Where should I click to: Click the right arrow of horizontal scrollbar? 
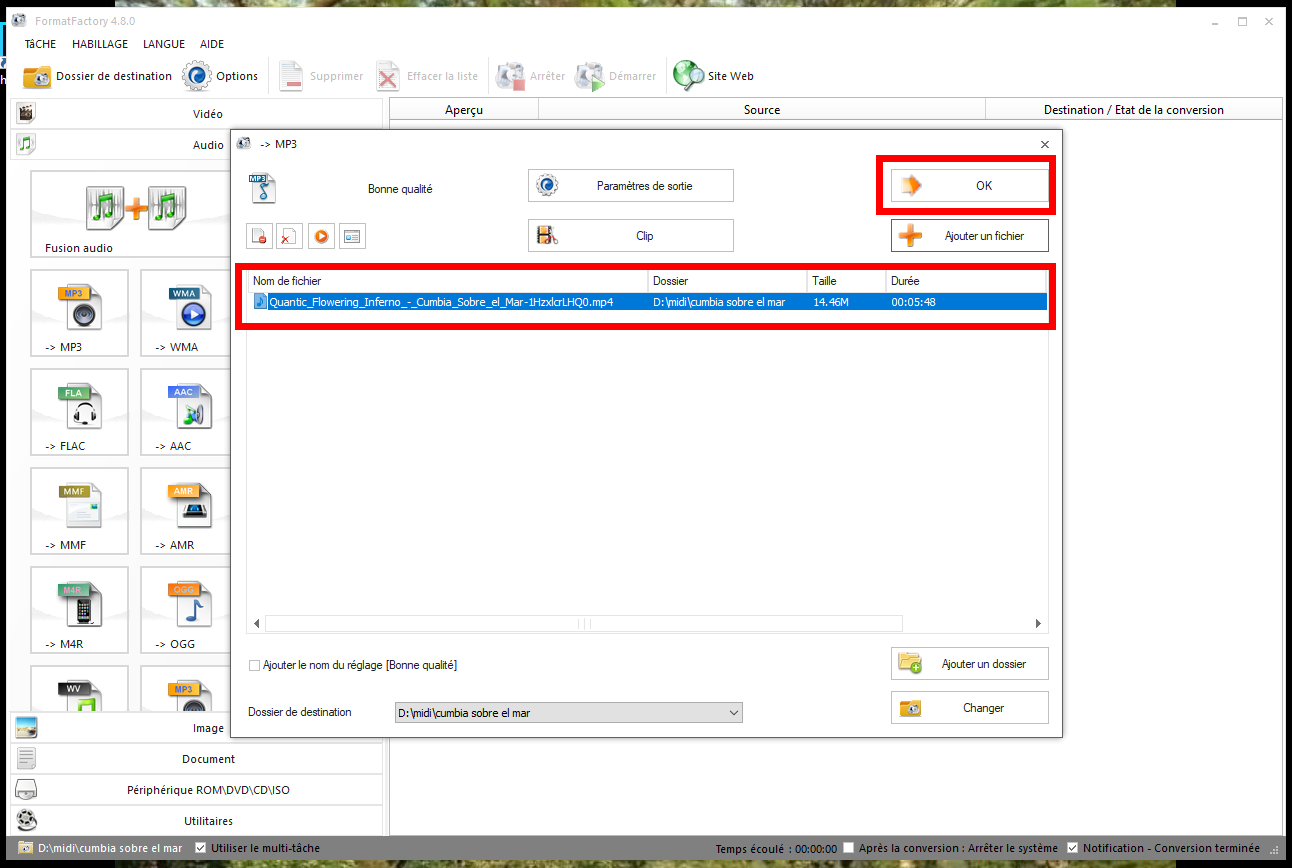pos(1038,624)
